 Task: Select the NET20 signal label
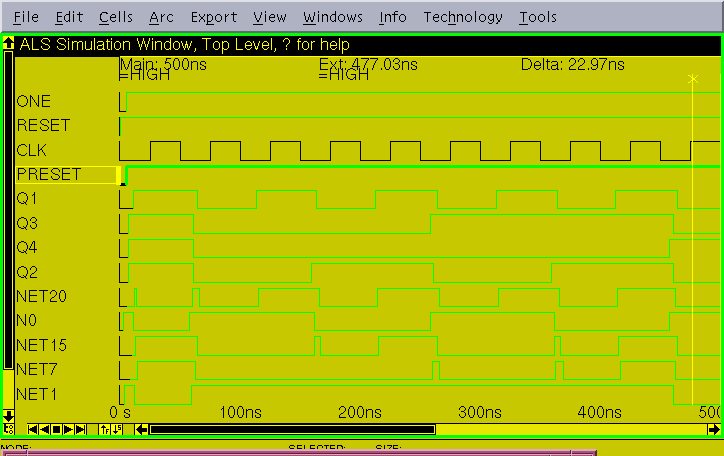[42, 296]
